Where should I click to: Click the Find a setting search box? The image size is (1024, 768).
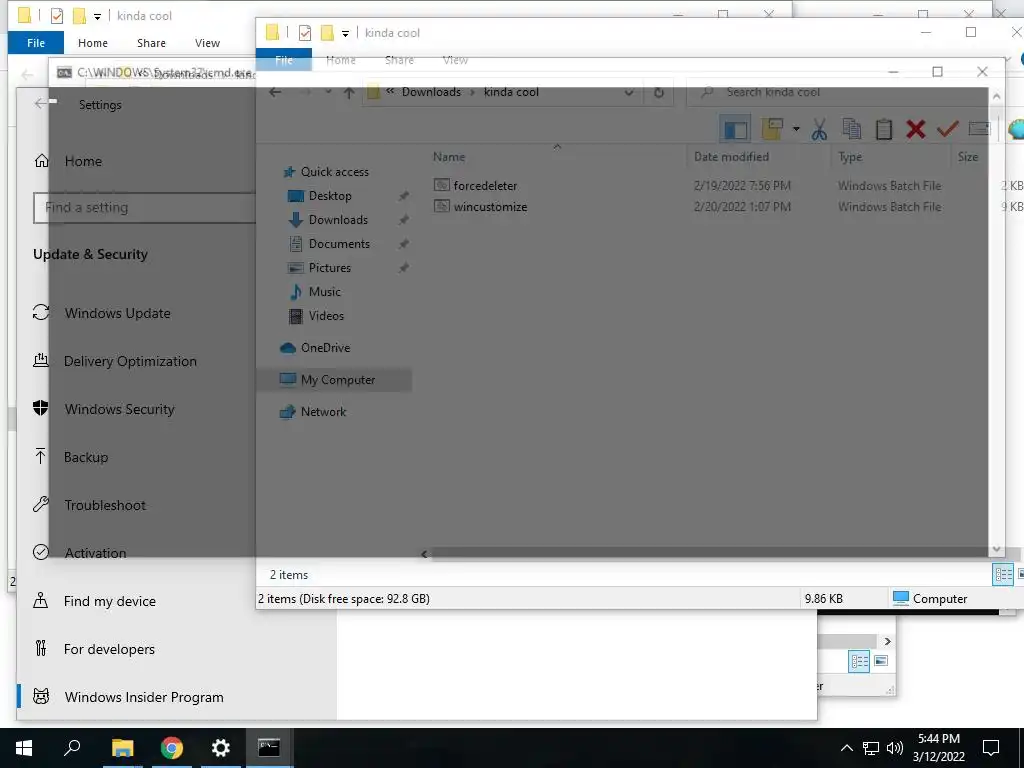[x=144, y=208]
